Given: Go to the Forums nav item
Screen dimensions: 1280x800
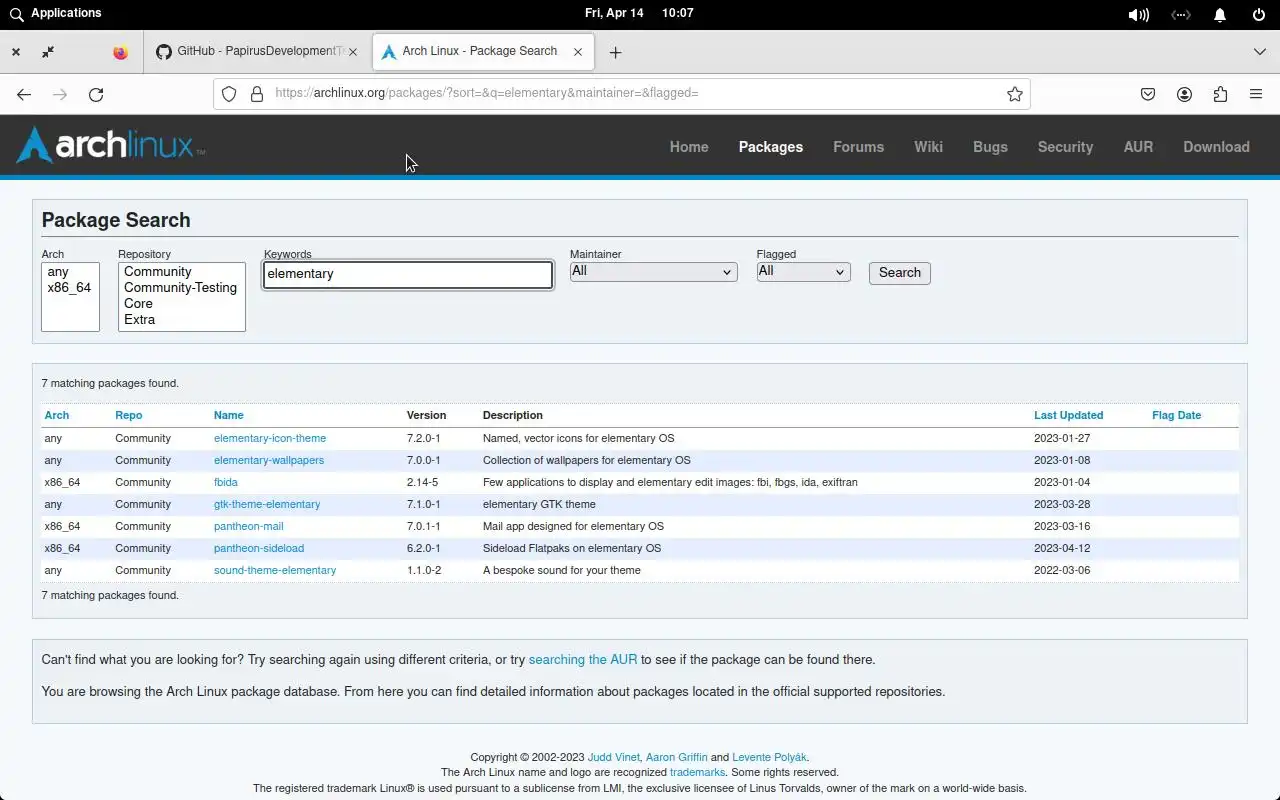Looking at the screenshot, I should pyautogui.click(x=858, y=147).
